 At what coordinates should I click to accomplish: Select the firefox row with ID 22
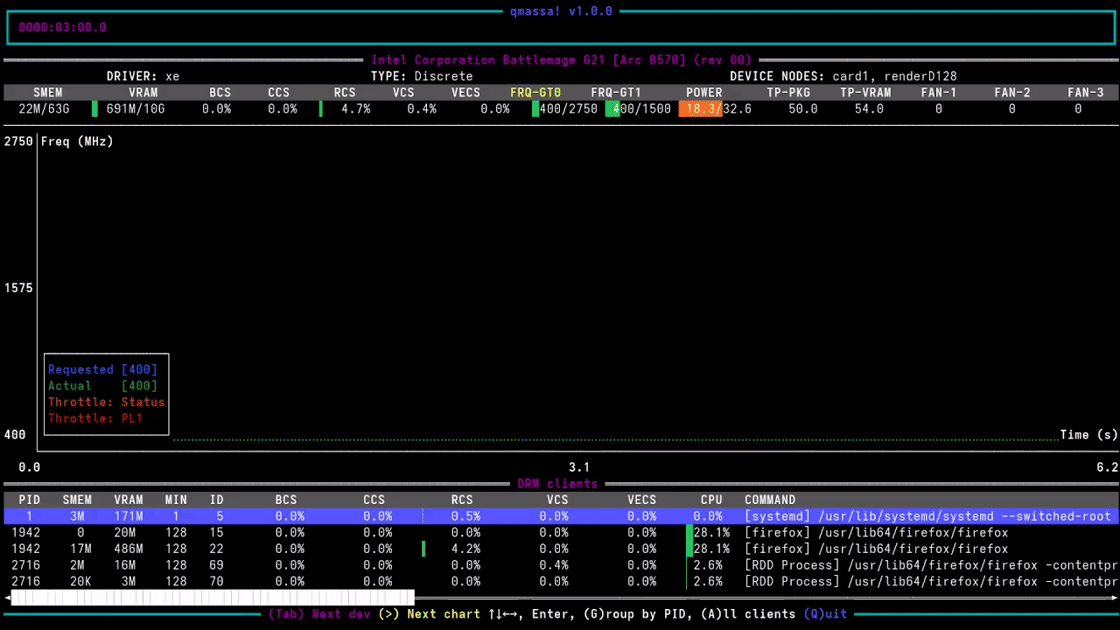(560, 549)
